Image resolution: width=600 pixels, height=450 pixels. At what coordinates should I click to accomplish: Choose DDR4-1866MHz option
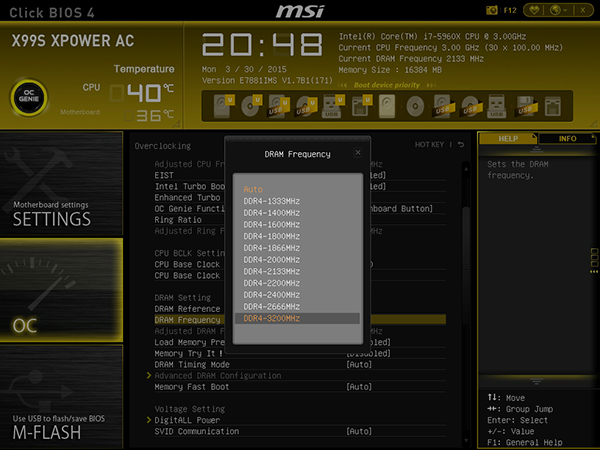tap(297, 248)
